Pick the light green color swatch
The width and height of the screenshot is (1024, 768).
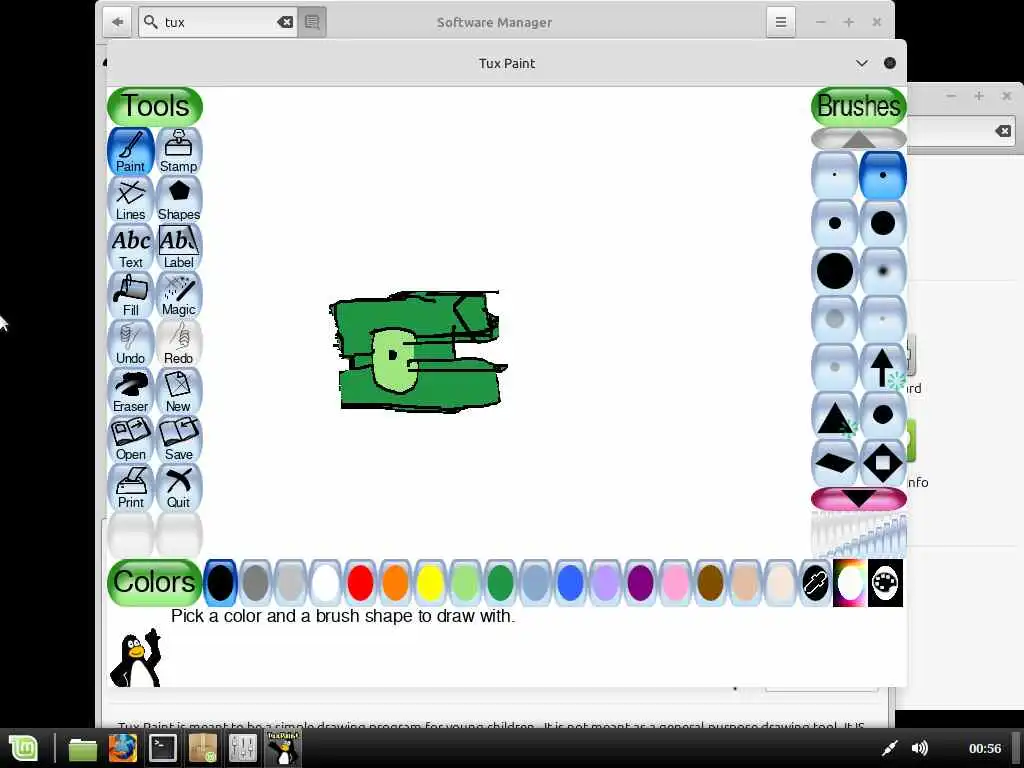tap(465, 583)
